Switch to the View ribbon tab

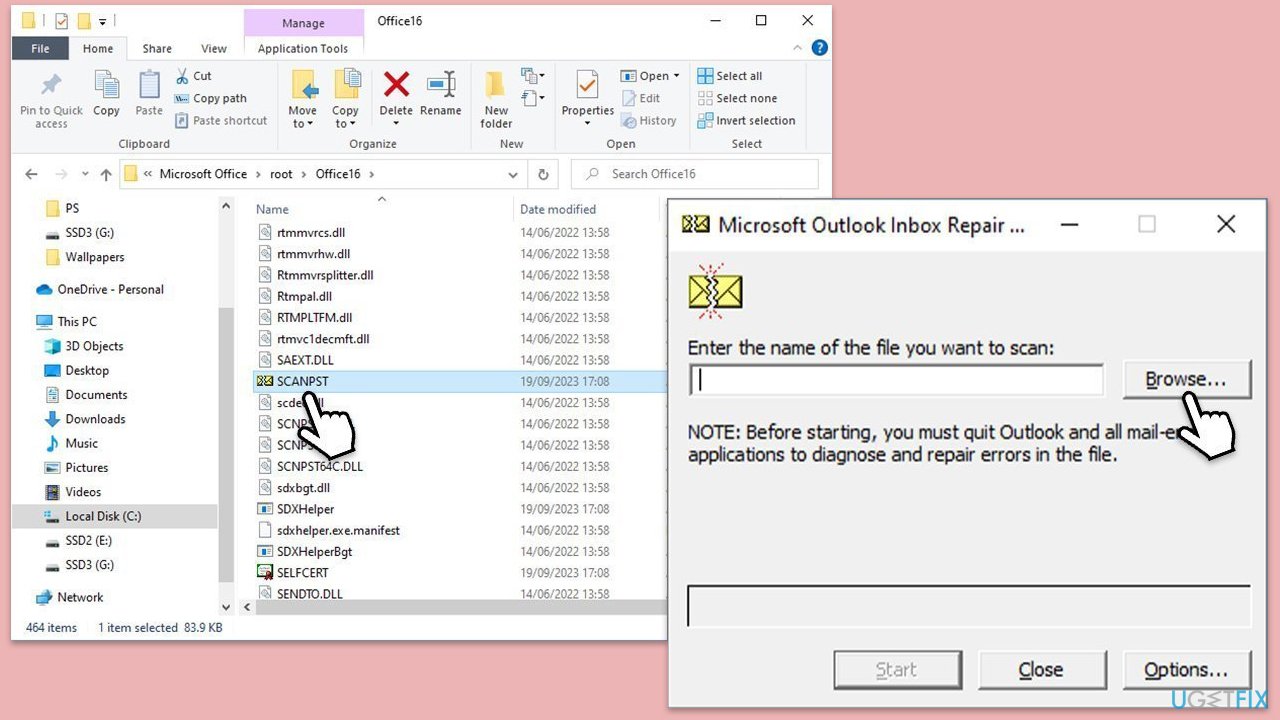214,48
